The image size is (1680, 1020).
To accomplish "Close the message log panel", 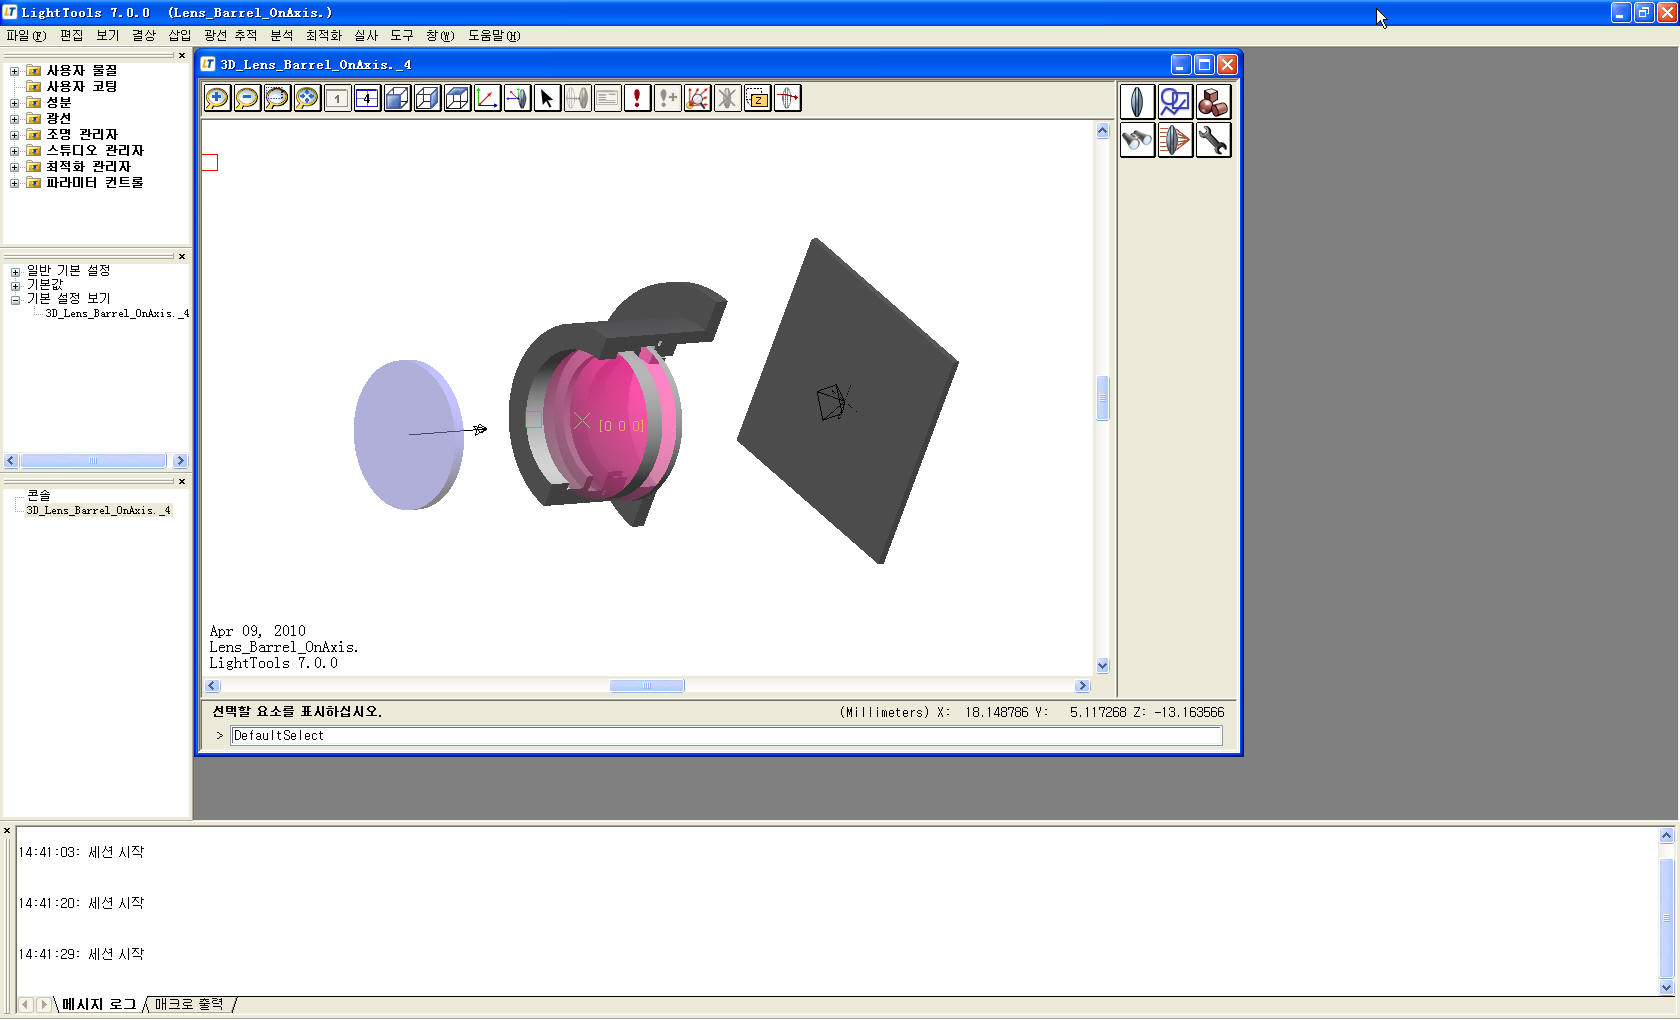I will click(7, 831).
